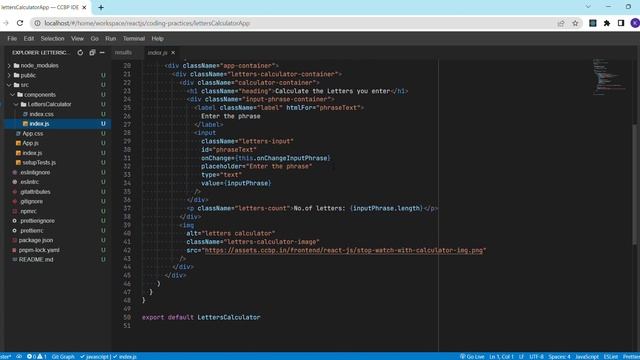Open the File menu

tap(12, 38)
